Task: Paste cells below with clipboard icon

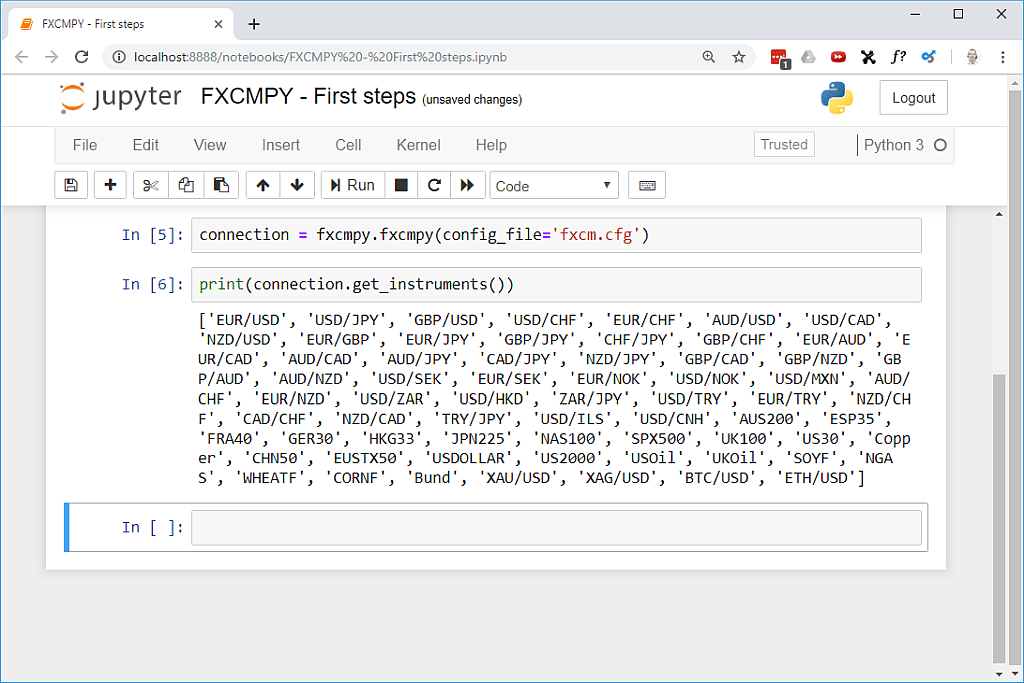Action: pyautogui.click(x=221, y=185)
